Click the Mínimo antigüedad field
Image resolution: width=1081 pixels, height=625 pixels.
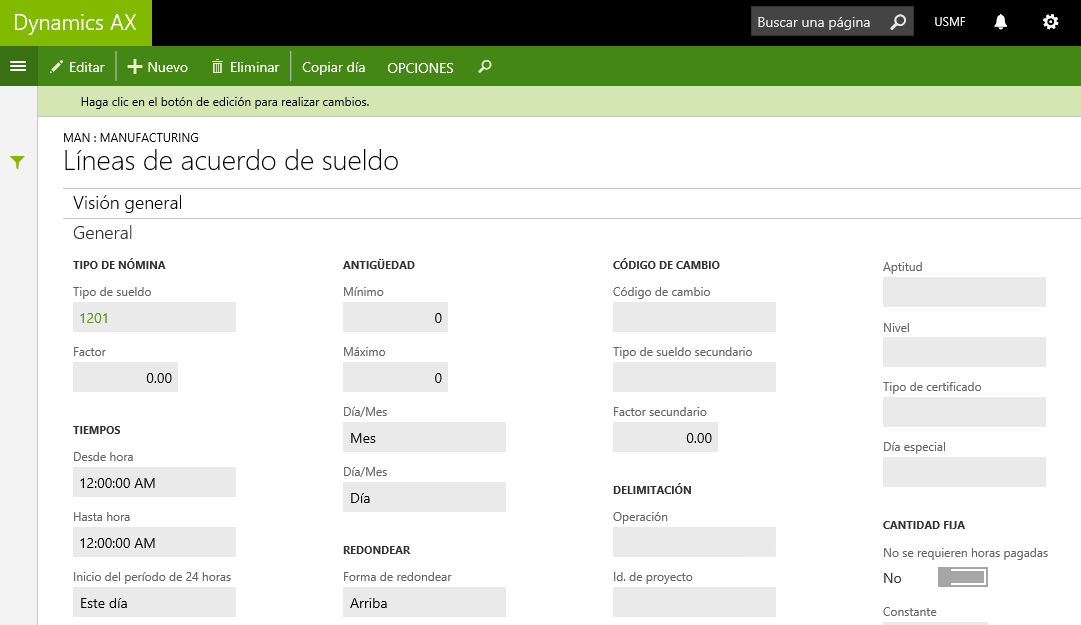pos(395,318)
